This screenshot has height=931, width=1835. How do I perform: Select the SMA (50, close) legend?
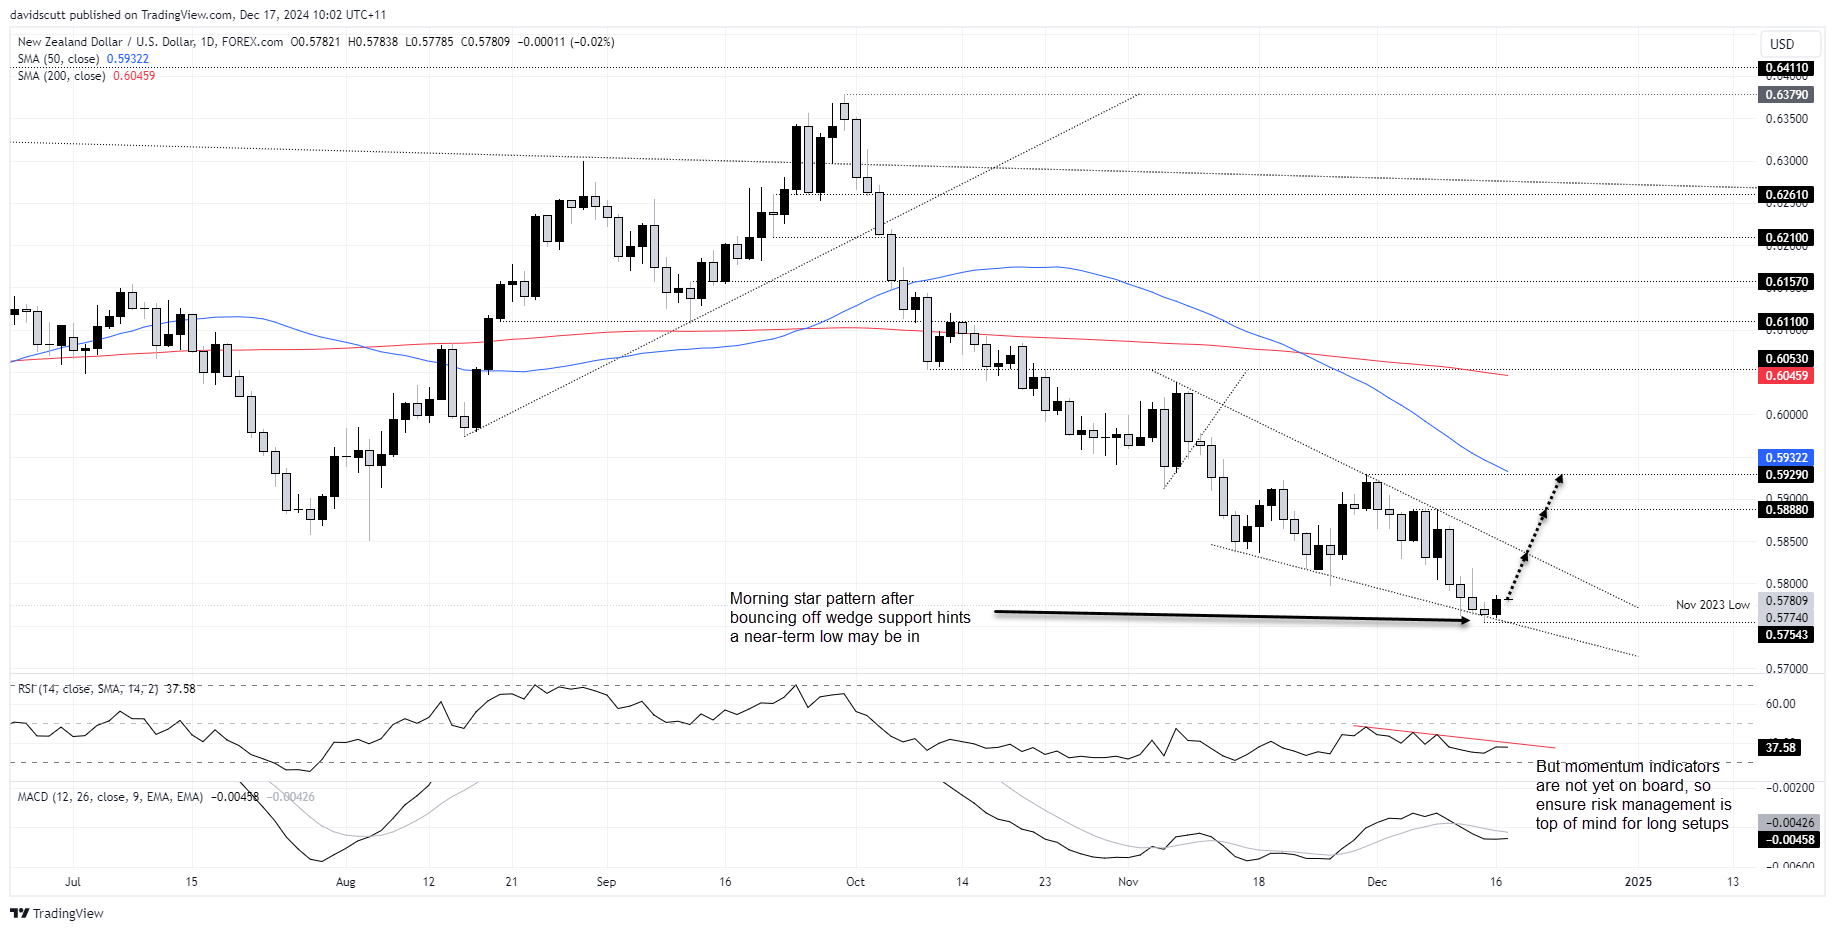(83, 59)
